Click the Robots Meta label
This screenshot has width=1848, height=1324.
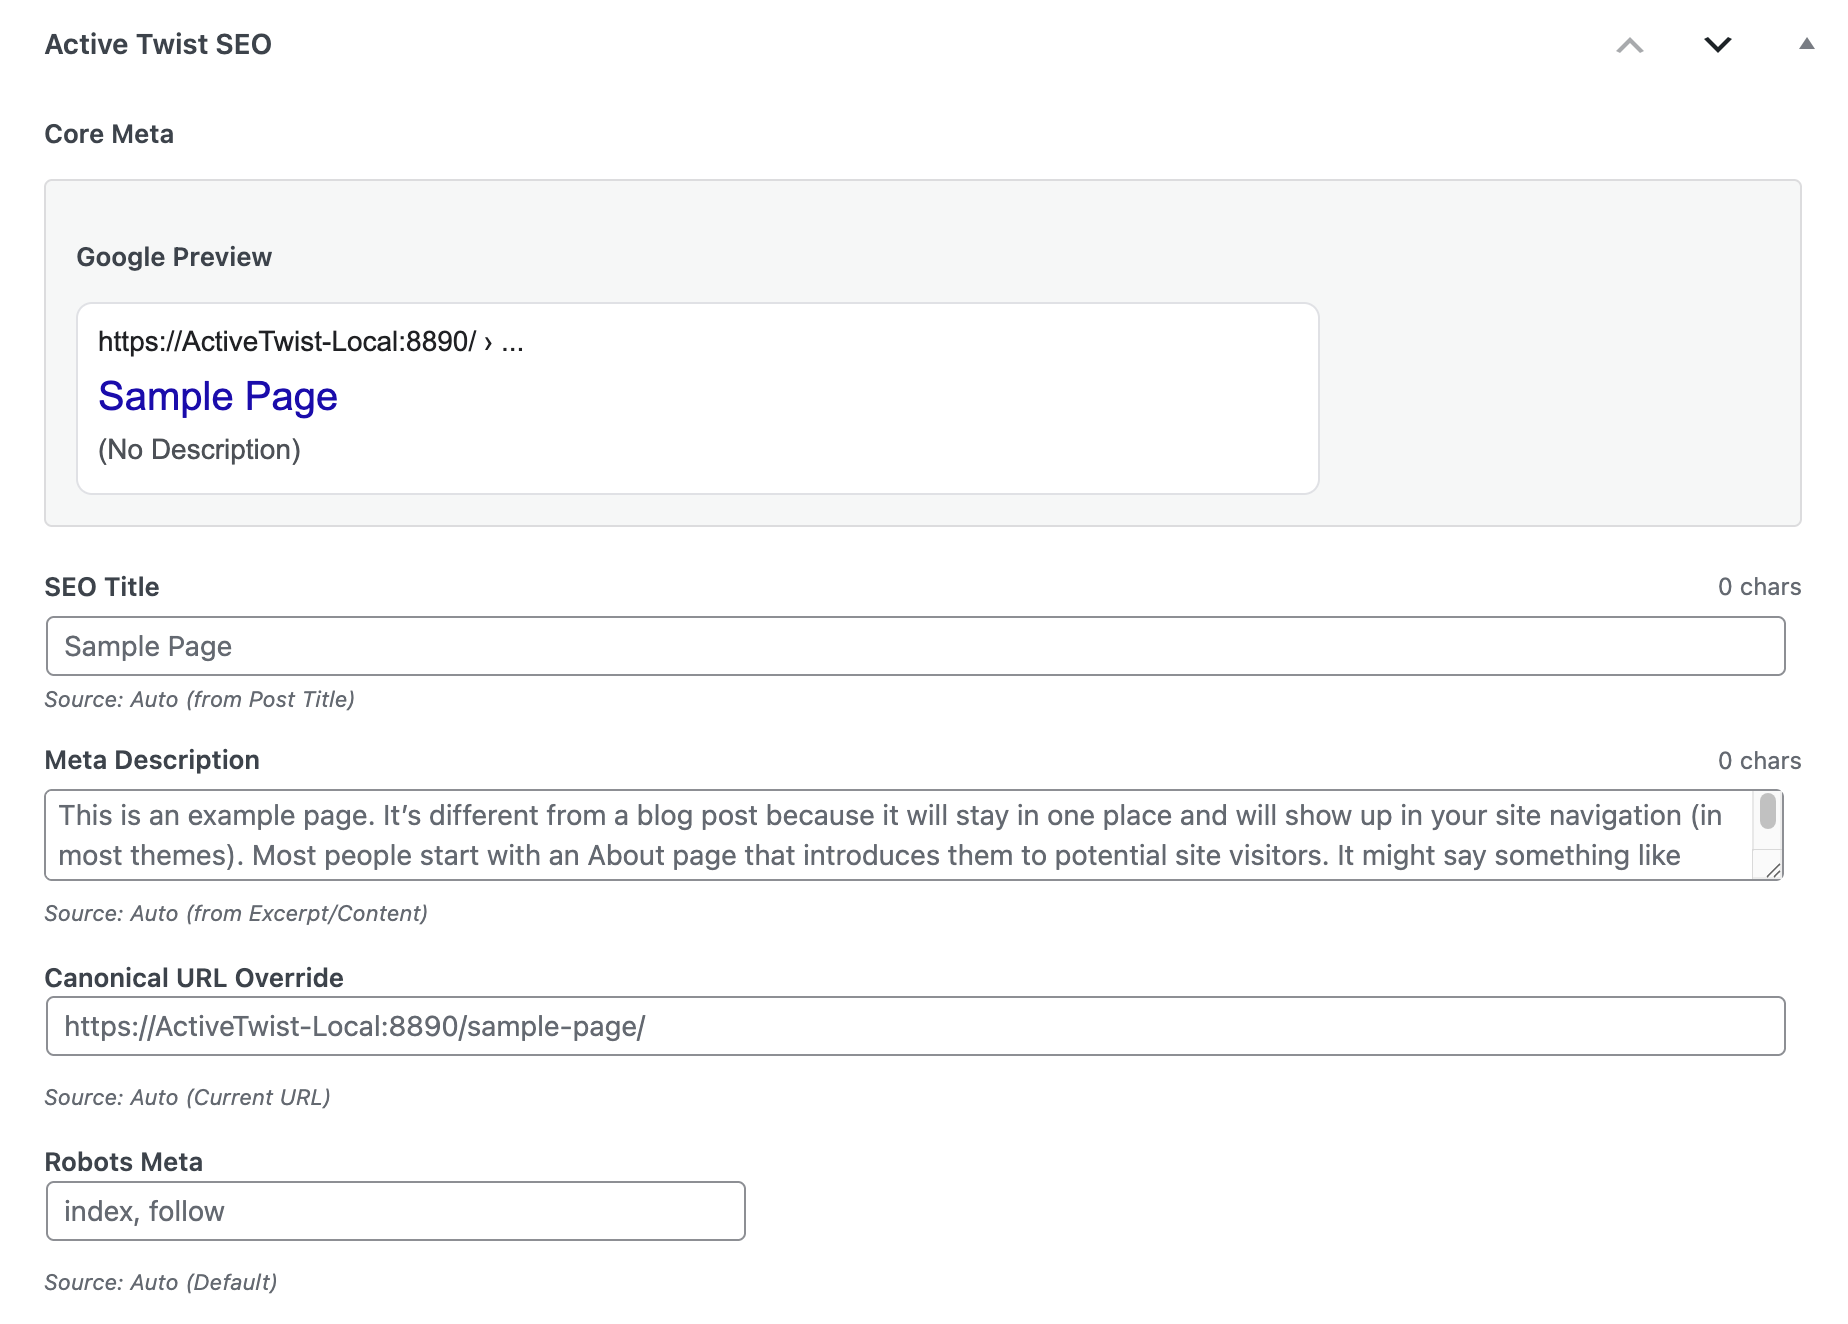click(x=124, y=1162)
